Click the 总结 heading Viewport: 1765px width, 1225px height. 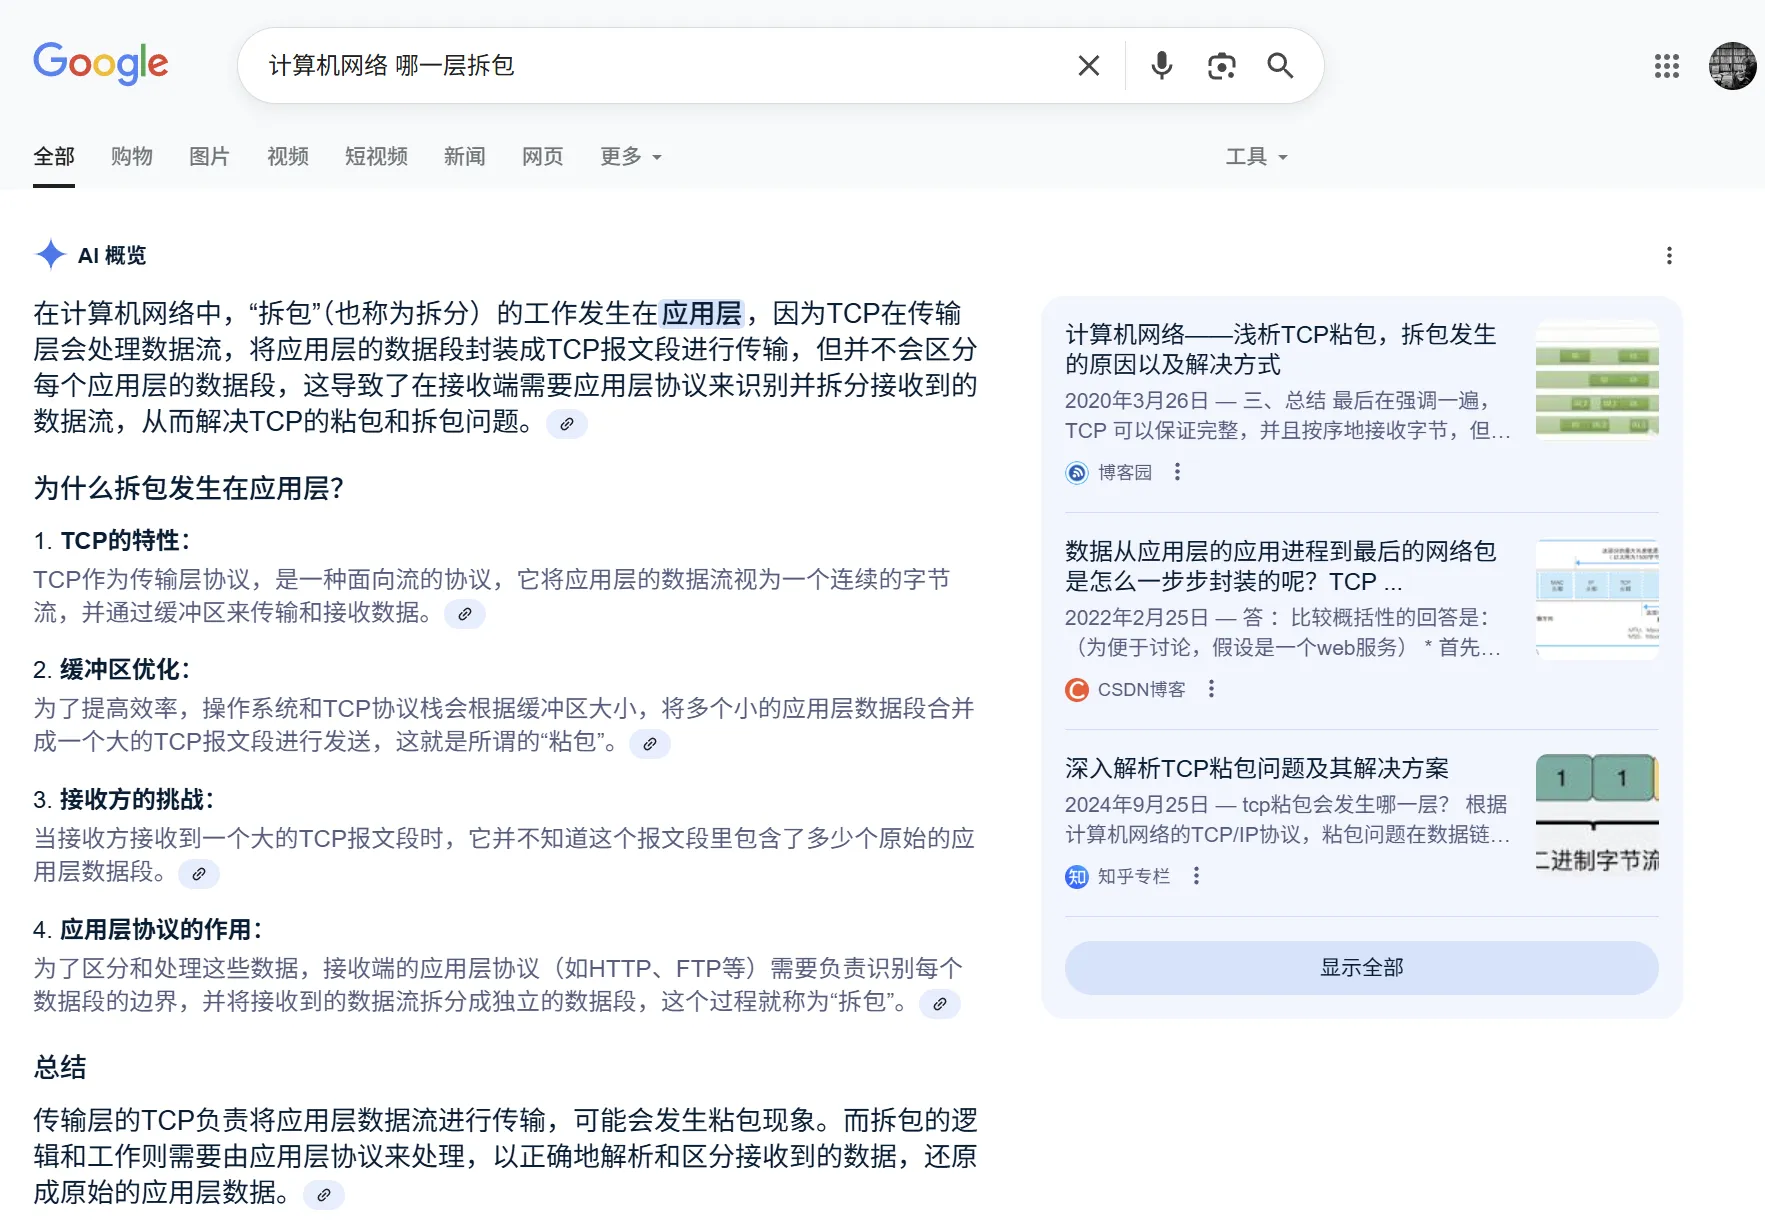(60, 1067)
